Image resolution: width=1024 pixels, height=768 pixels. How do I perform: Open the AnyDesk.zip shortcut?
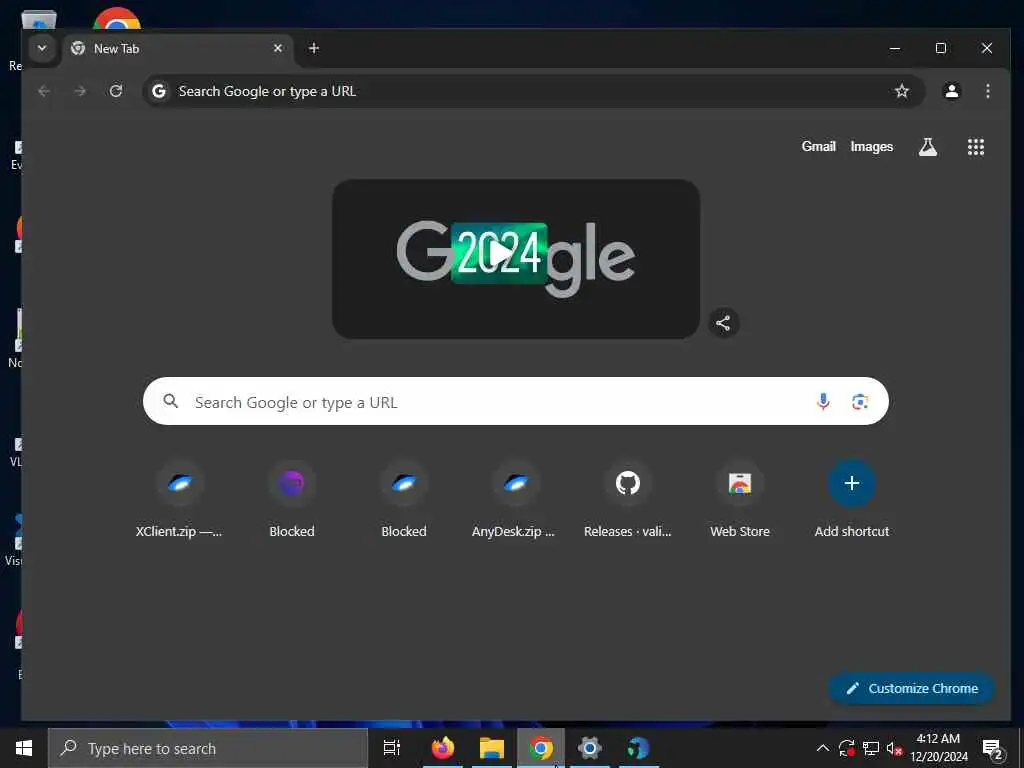pos(516,500)
